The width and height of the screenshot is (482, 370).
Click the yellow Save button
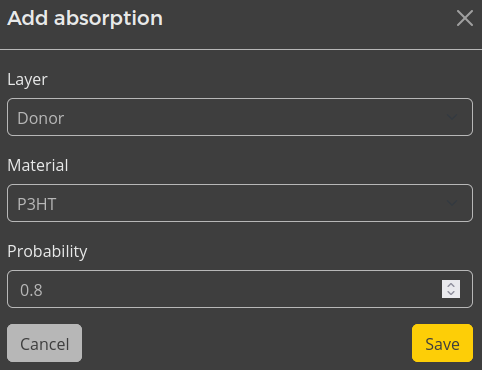(x=442, y=343)
